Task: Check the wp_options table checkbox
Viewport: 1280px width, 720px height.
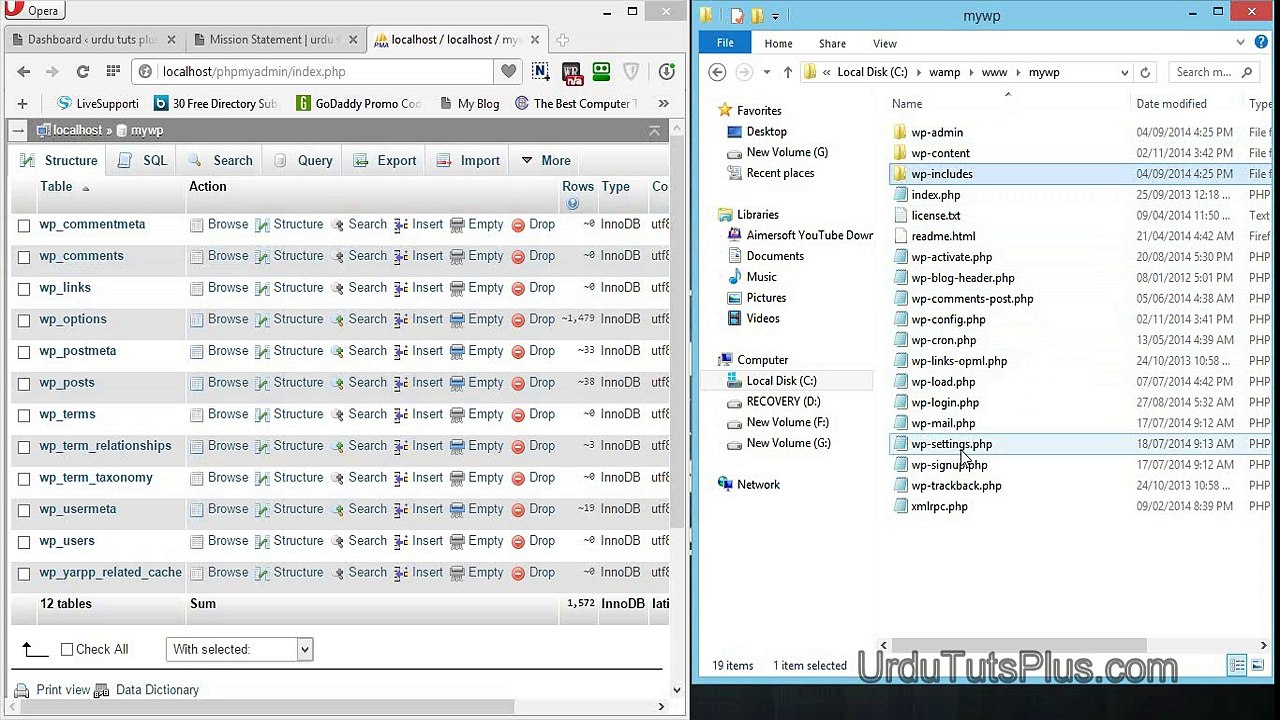Action: (x=24, y=320)
